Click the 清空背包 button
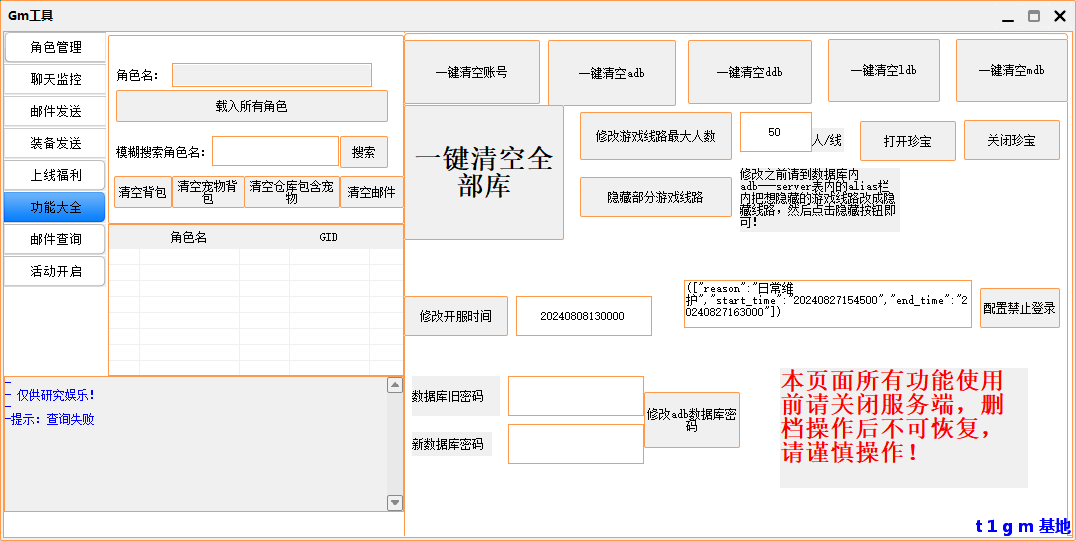The width and height of the screenshot is (1076, 541). 143,192
